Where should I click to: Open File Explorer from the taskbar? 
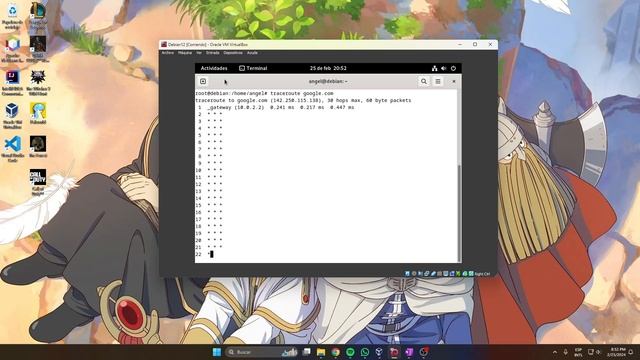[321, 352]
